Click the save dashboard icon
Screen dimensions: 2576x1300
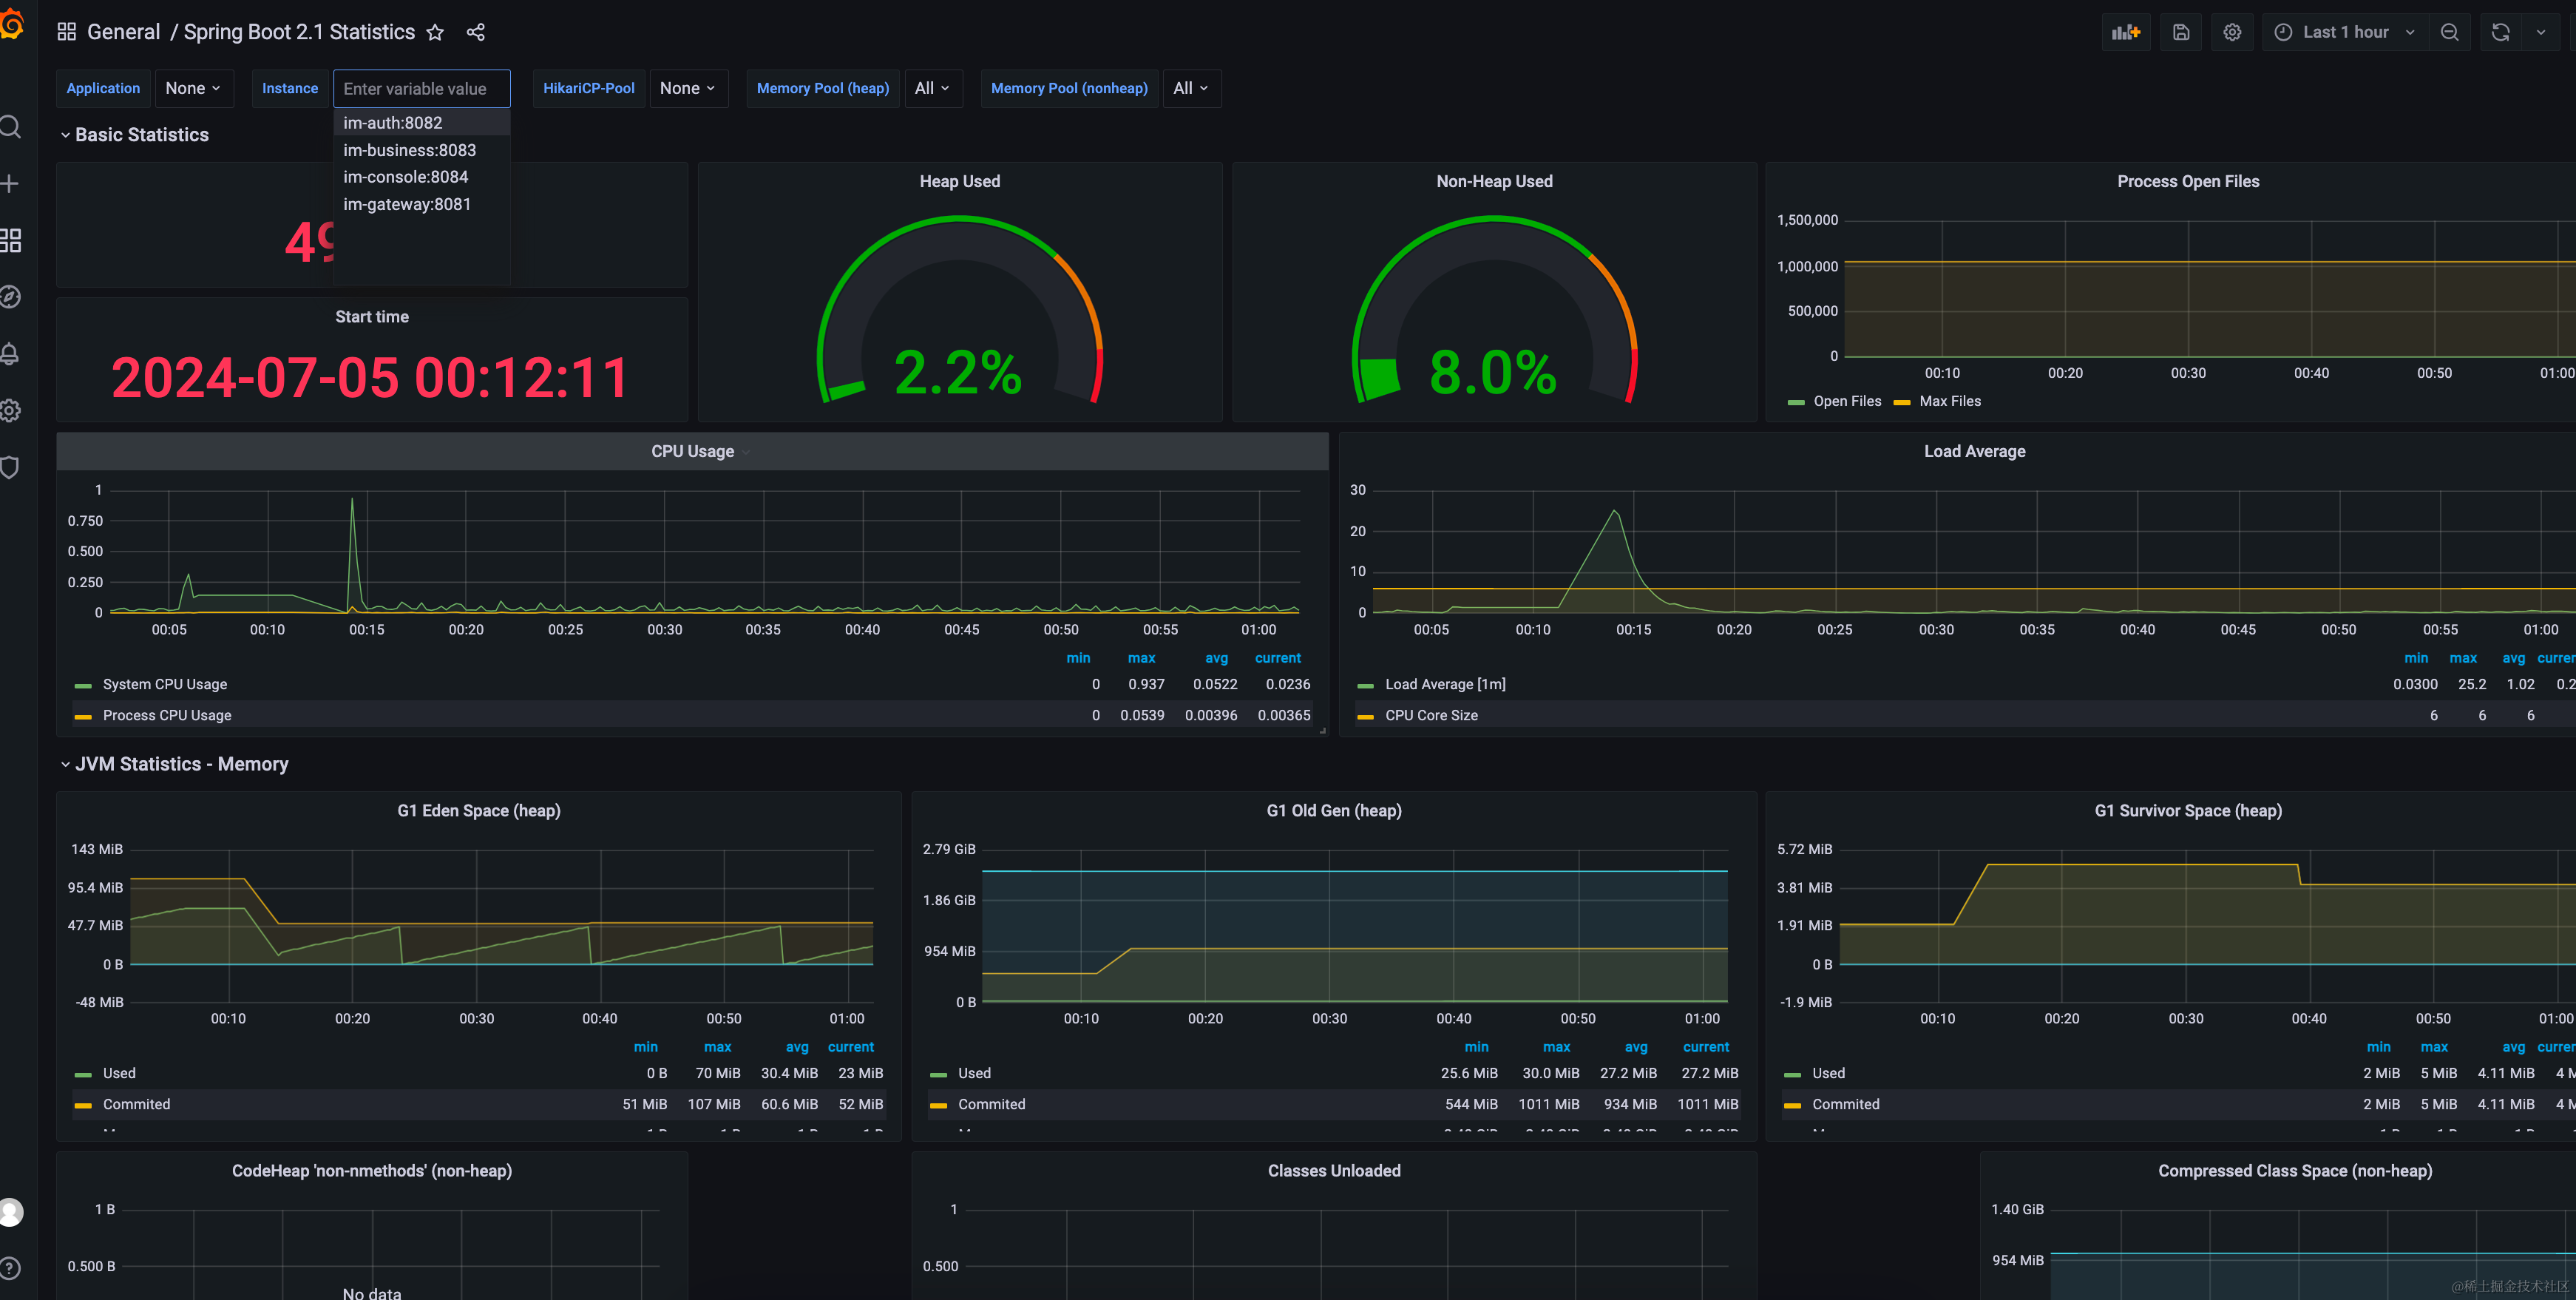pos(2181,32)
